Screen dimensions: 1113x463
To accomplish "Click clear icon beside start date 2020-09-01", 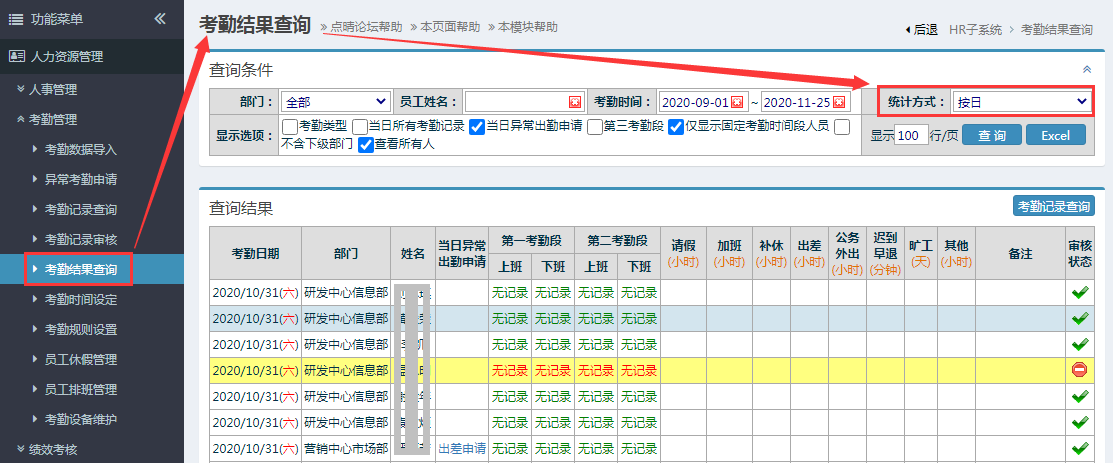I will coord(737,102).
